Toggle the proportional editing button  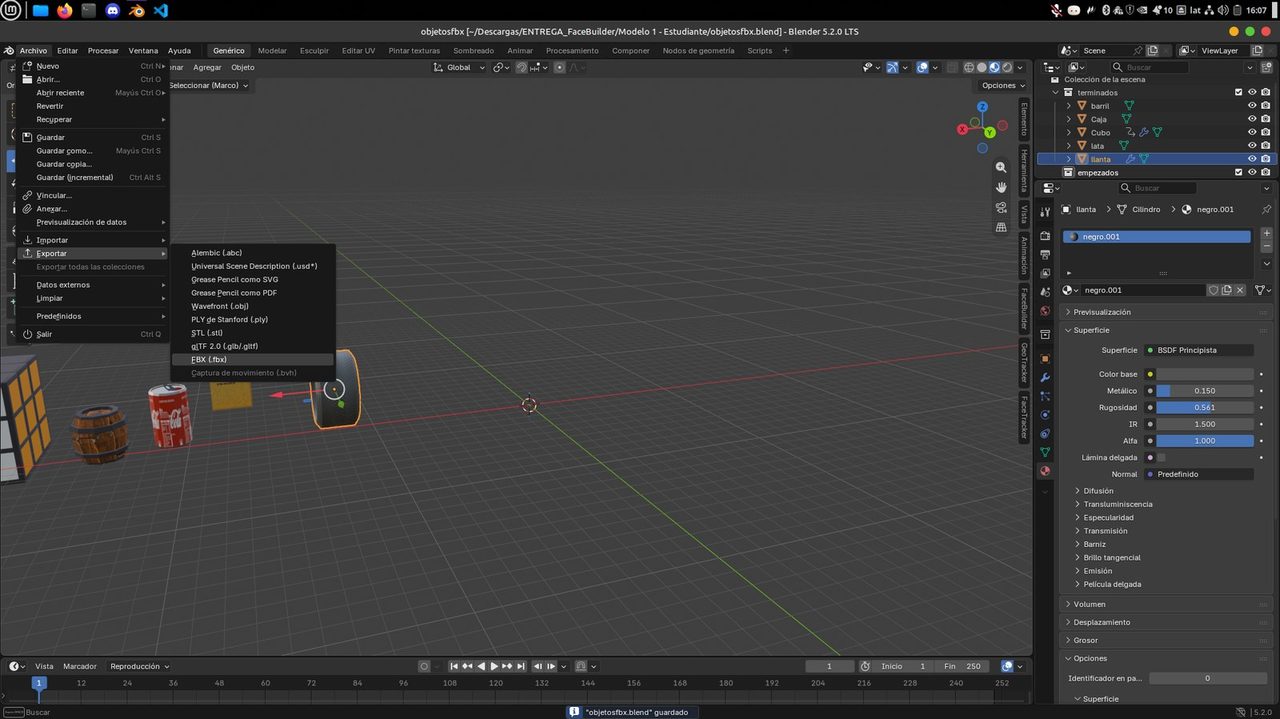point(559,67)
